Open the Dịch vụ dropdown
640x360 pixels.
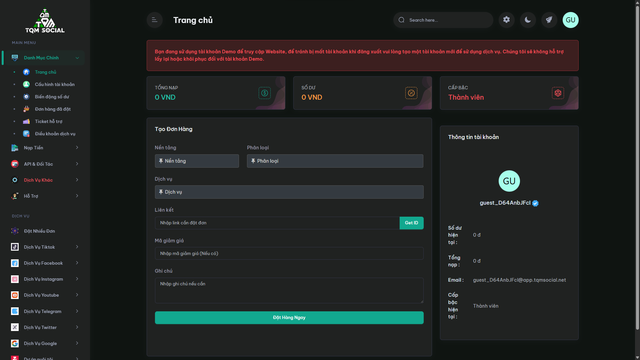[x=289, y=192]
